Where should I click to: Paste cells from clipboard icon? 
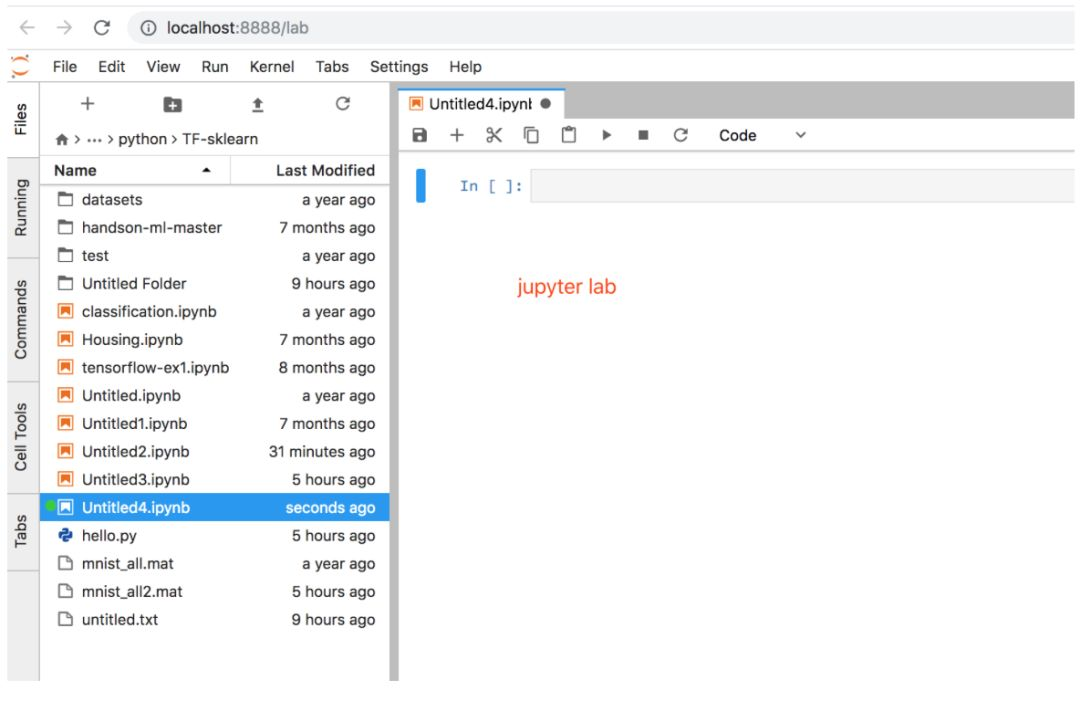click(x=568, y=135)
